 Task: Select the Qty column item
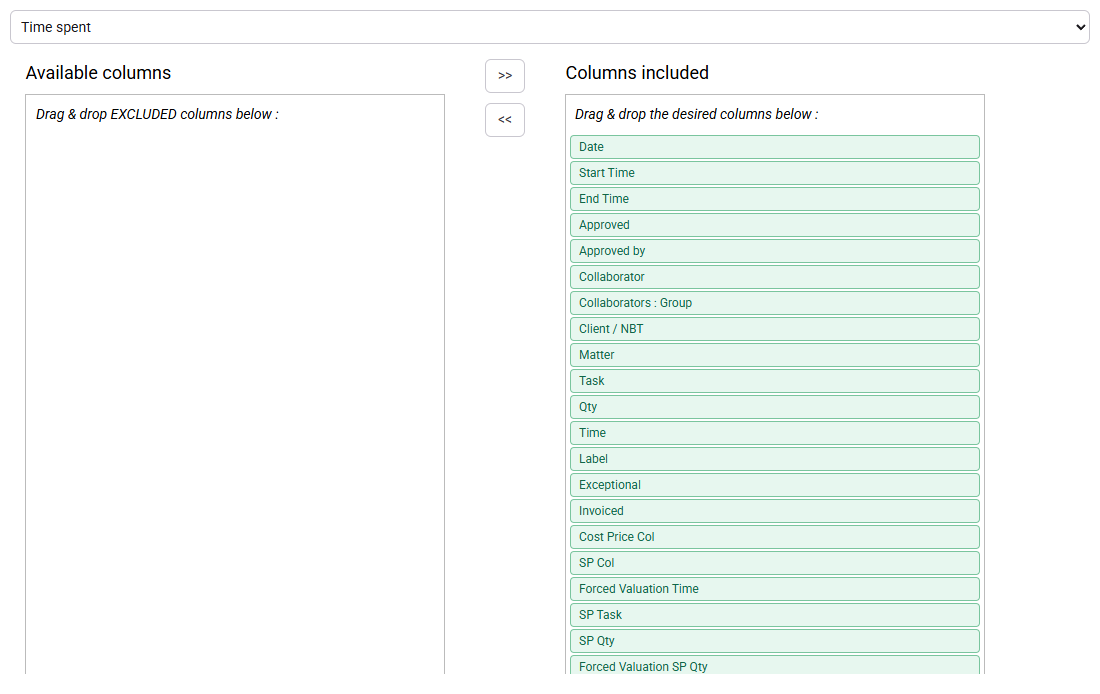[x=774, y=407]
